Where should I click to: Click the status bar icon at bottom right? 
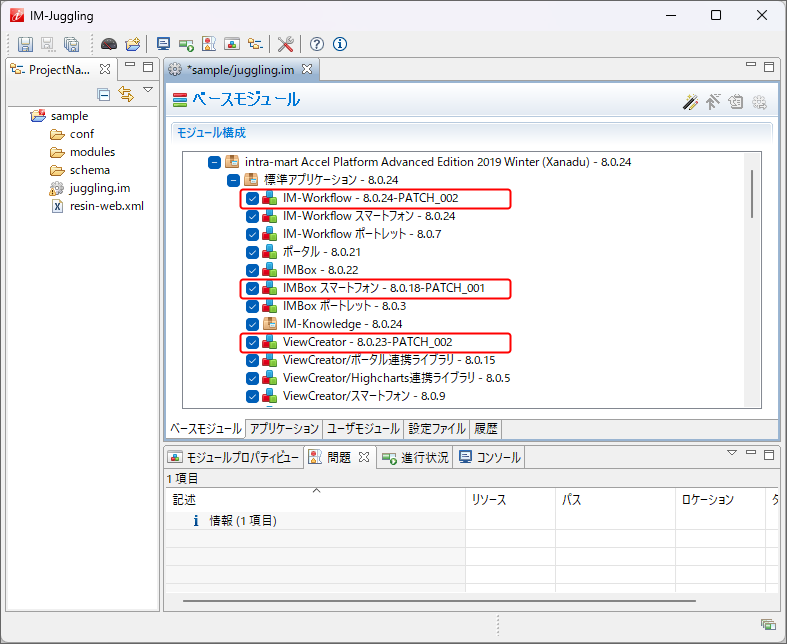(x=768, y=624)
